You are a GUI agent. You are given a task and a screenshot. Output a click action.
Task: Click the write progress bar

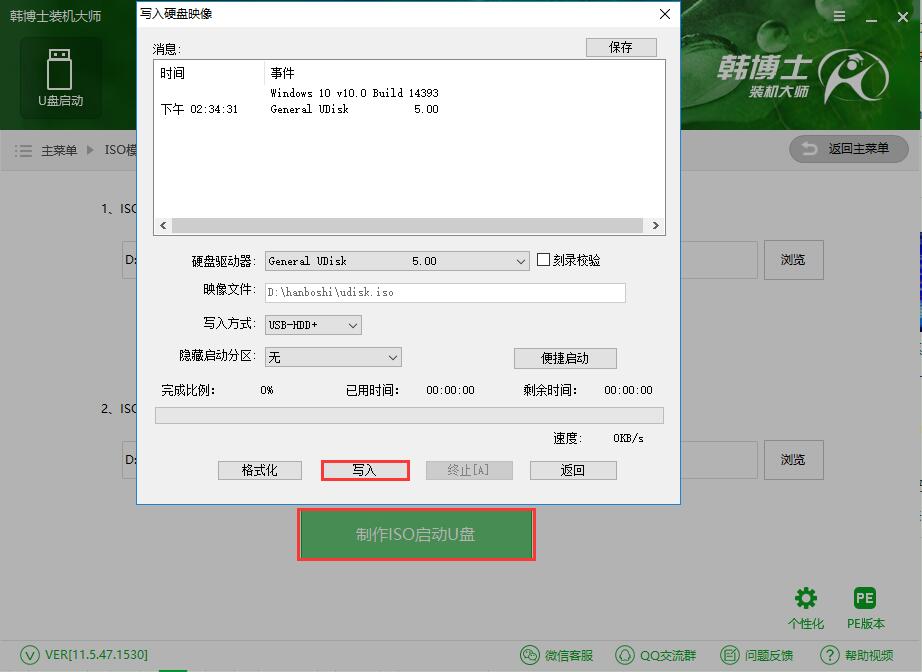point(409,414)
